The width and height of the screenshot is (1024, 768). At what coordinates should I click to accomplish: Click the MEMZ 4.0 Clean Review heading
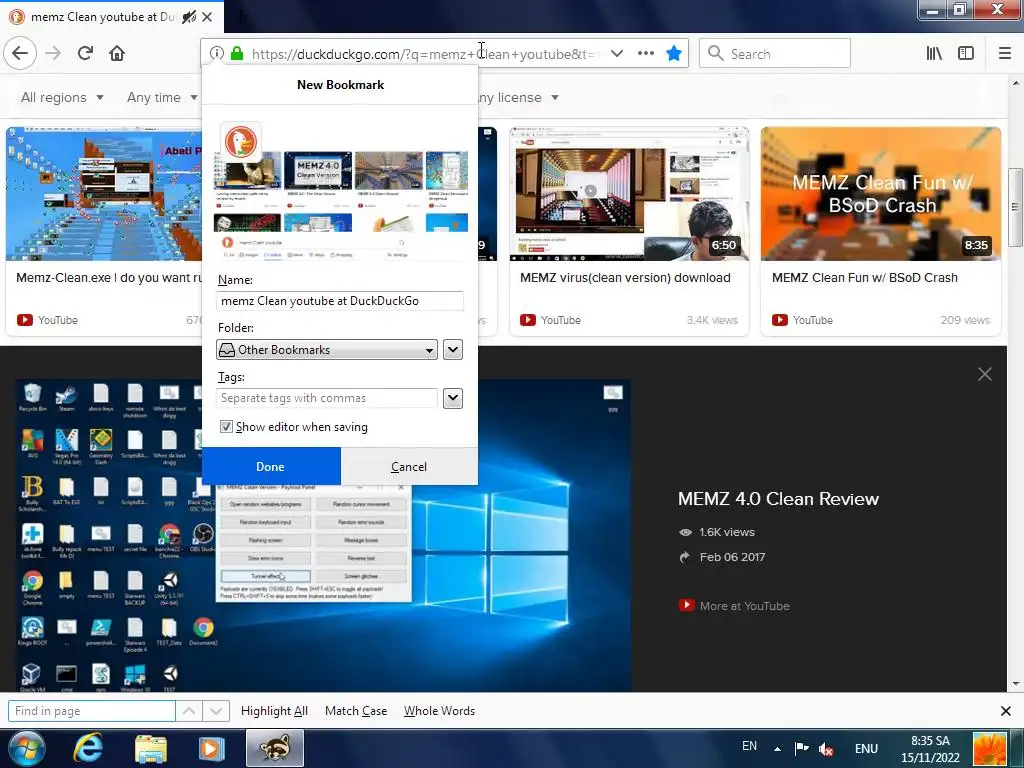778,499
